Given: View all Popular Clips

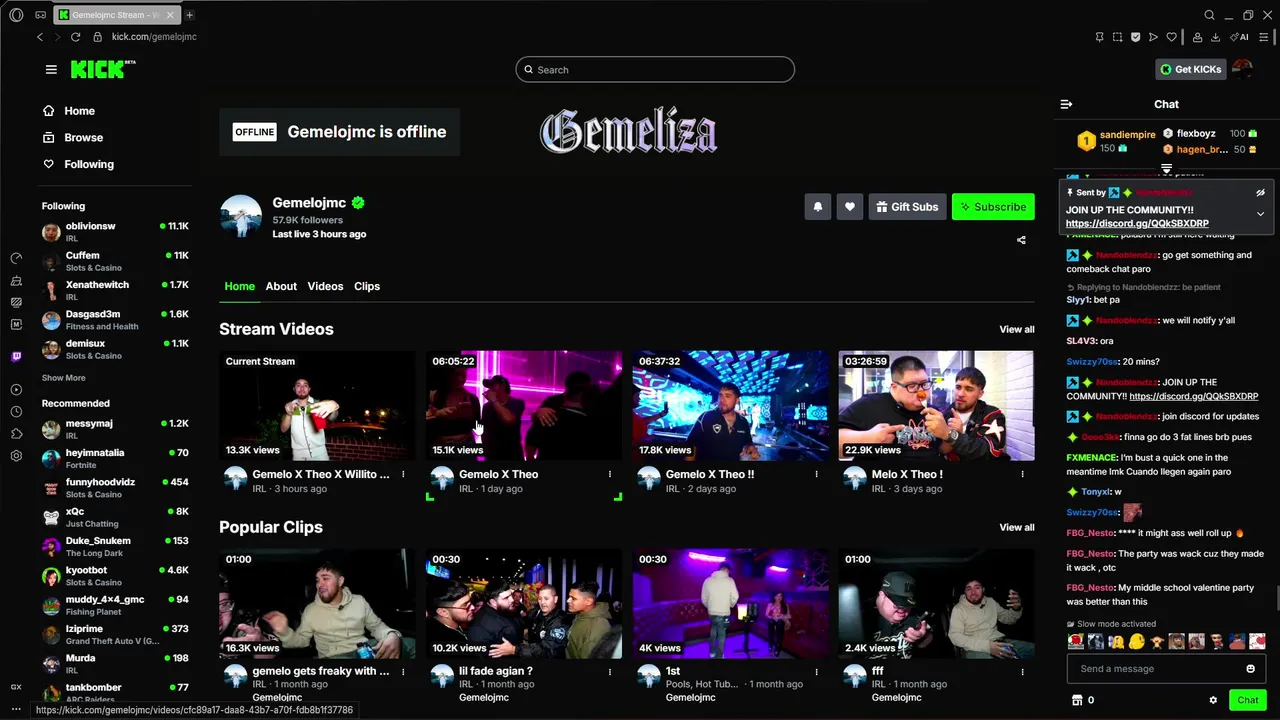Looking at the screenshot, I should click(1017, 527).
